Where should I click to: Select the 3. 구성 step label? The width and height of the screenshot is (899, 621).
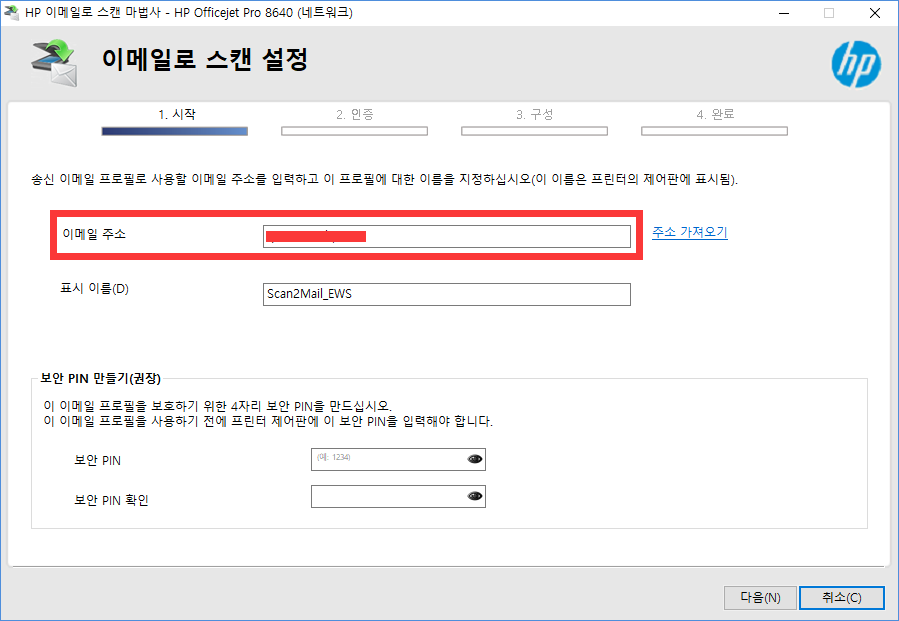[x=534, y=114]
